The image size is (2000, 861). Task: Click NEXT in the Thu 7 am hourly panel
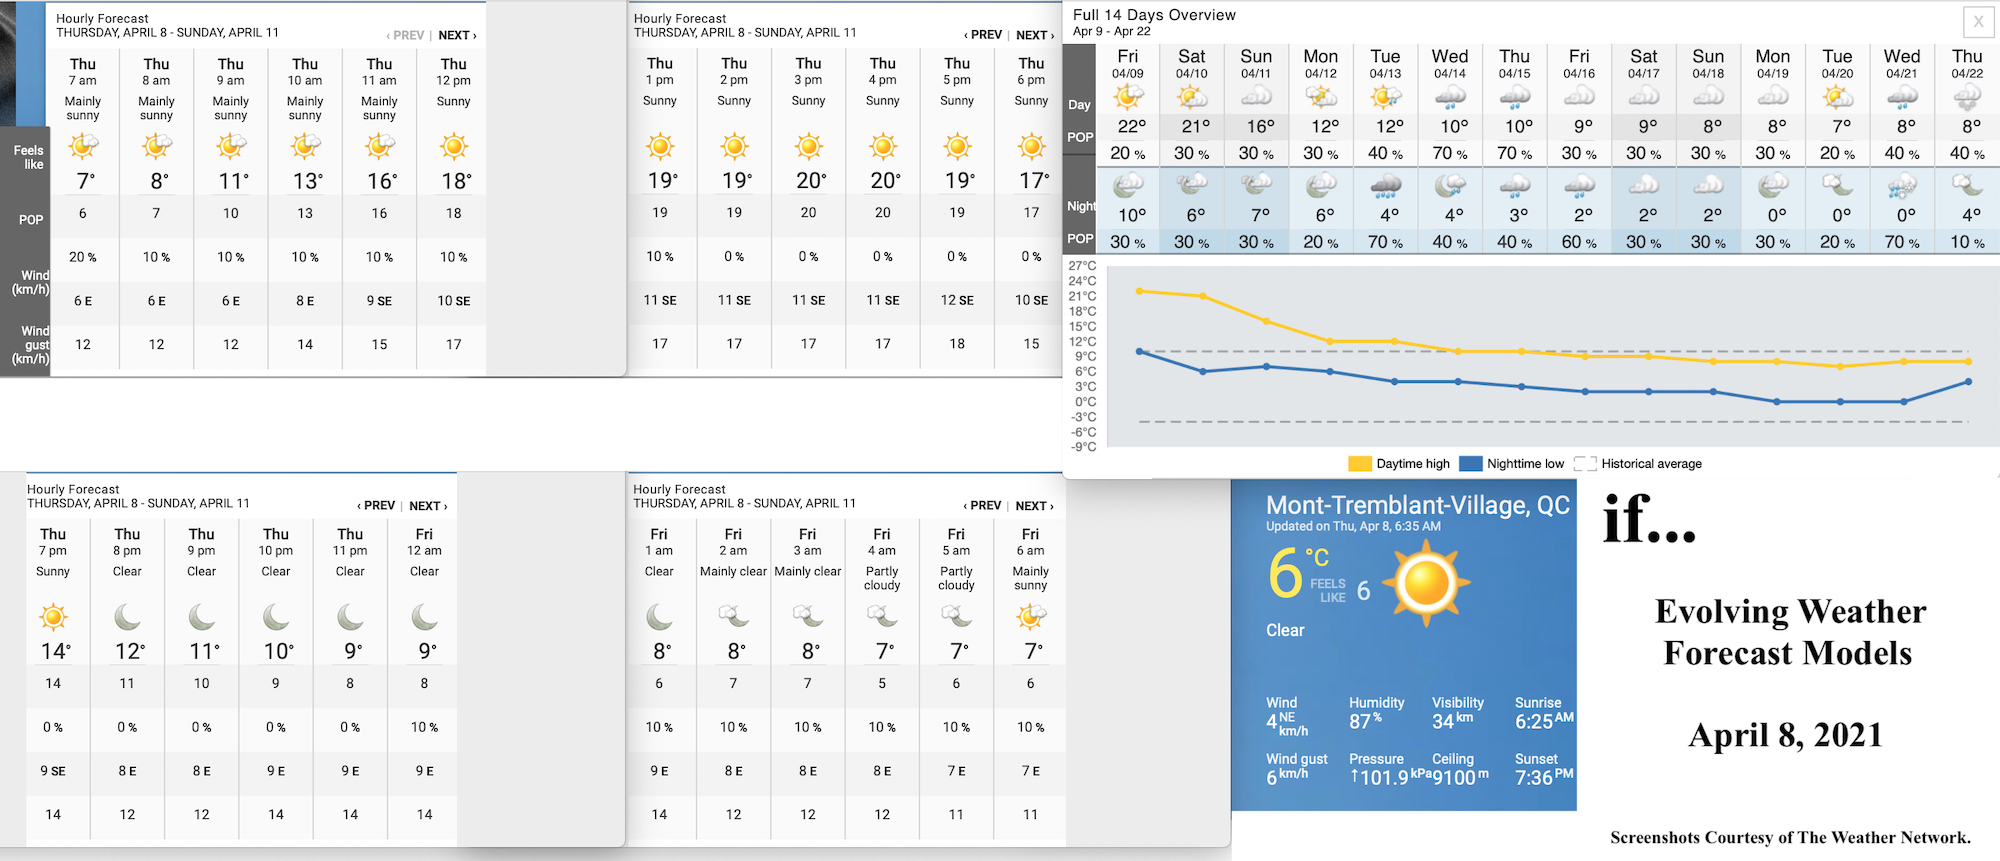tap(457, 35)
